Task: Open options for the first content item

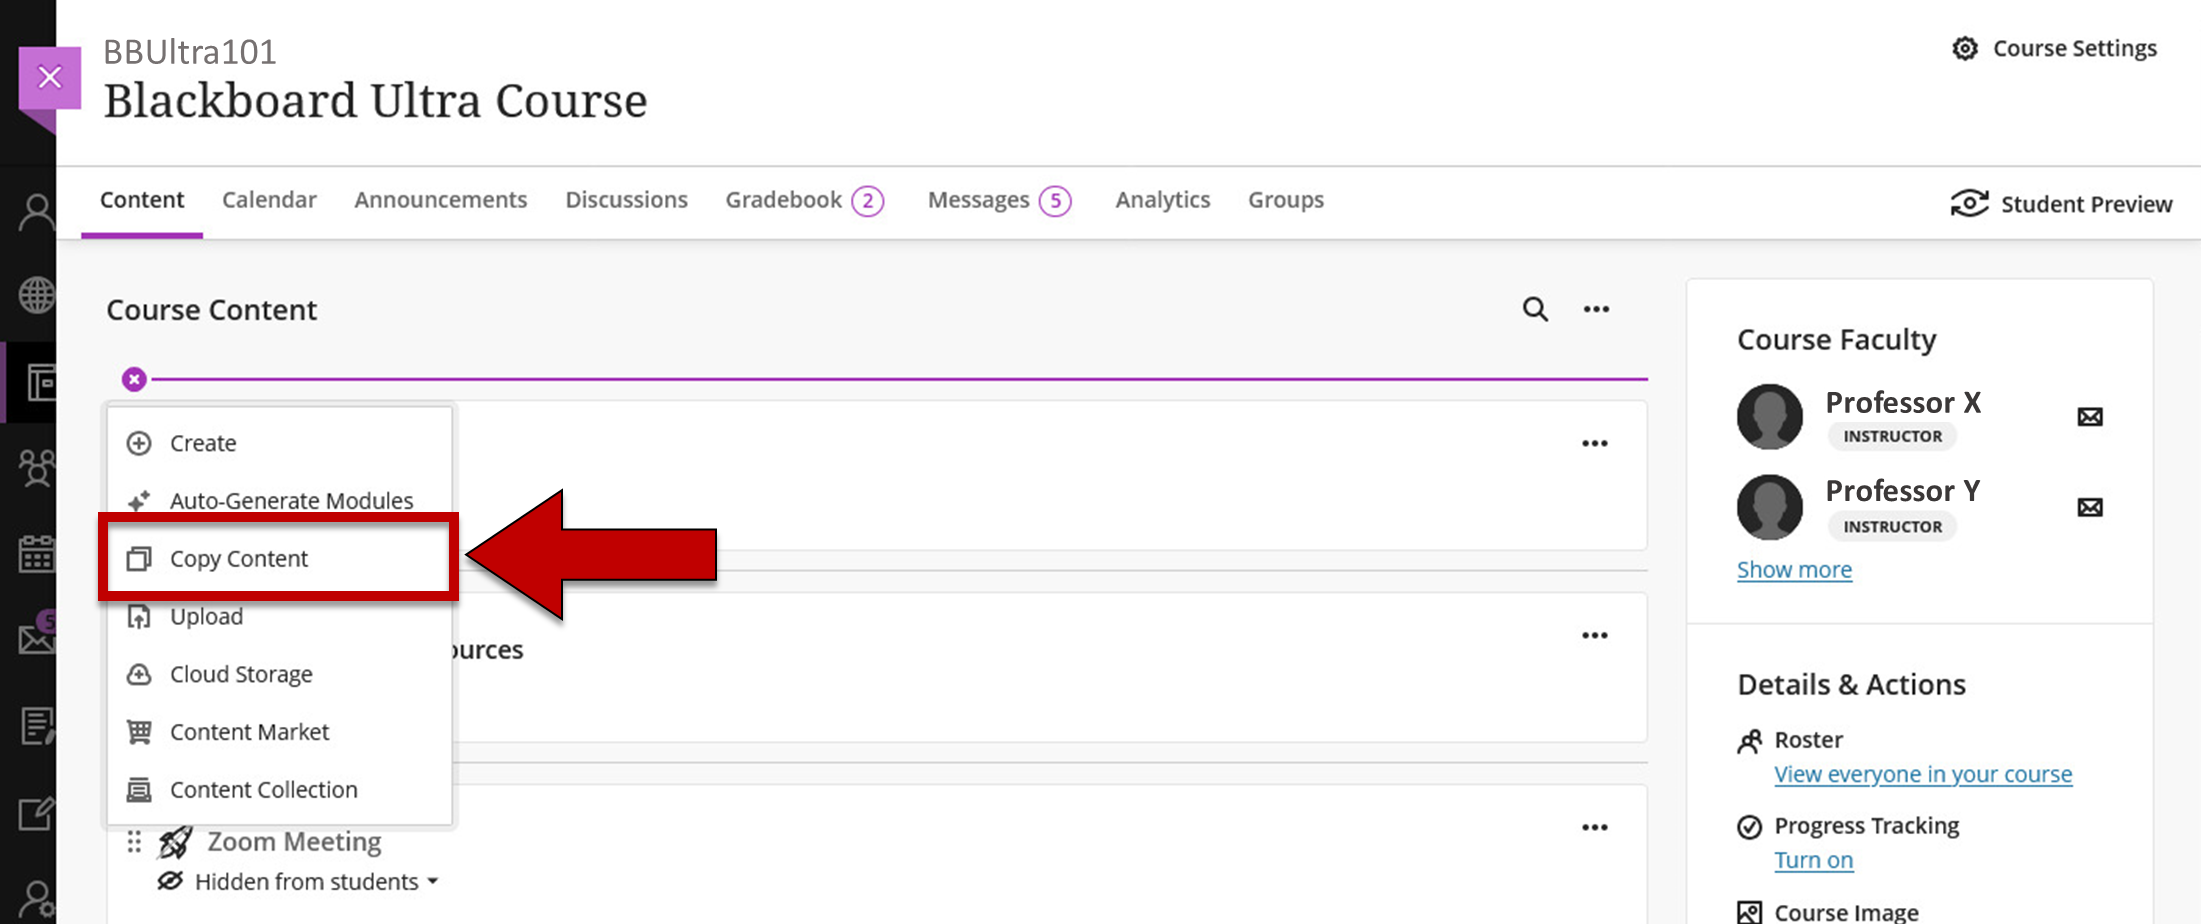Action: pos(1594,443)
